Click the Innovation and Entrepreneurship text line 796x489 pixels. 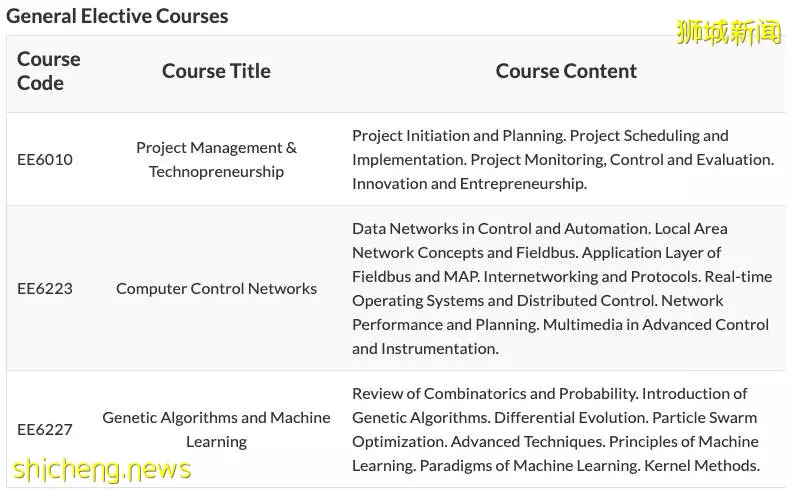click(470, 183)
